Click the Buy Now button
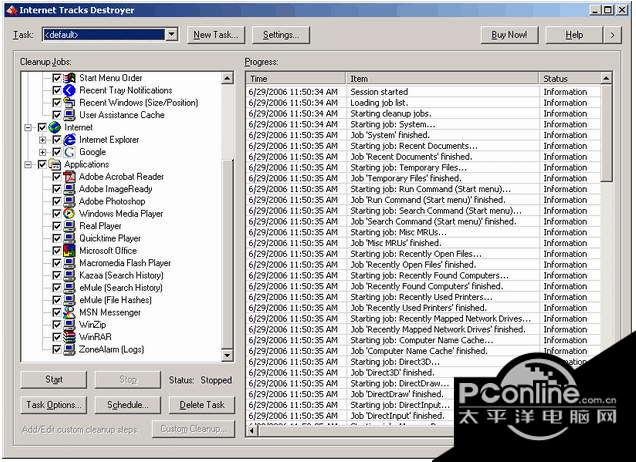The height and width of the screenshot is (462, 636). point(509,35)
